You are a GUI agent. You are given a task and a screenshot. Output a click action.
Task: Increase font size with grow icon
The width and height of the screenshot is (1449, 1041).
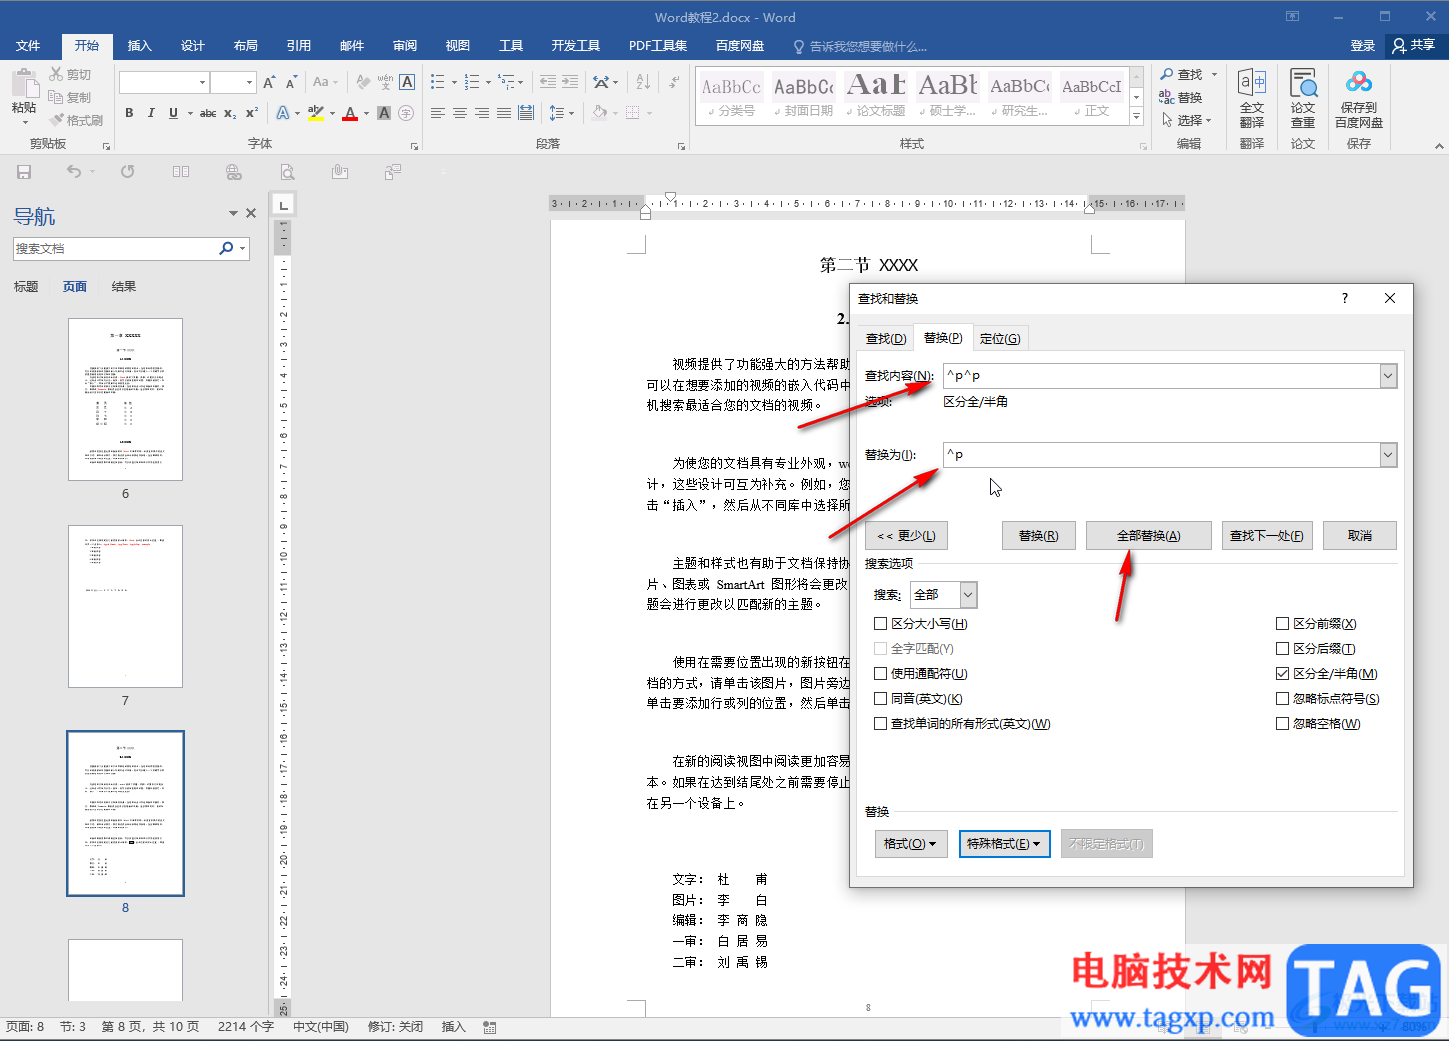269,82
